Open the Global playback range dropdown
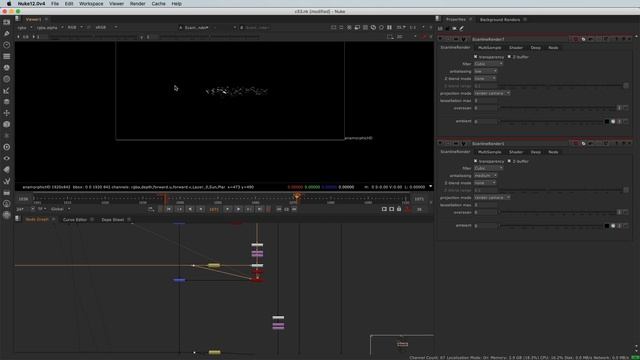The height and width of the screenshot is (360, 640). coord(60,209)
